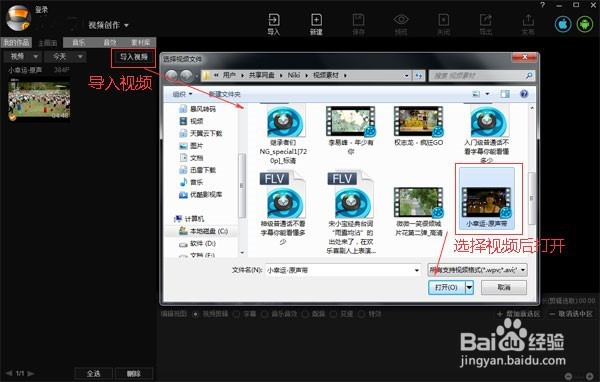Select the 字幕 subtitle radio button
Image resolution: width=600 pixels, height=382 pixels.
236,314
